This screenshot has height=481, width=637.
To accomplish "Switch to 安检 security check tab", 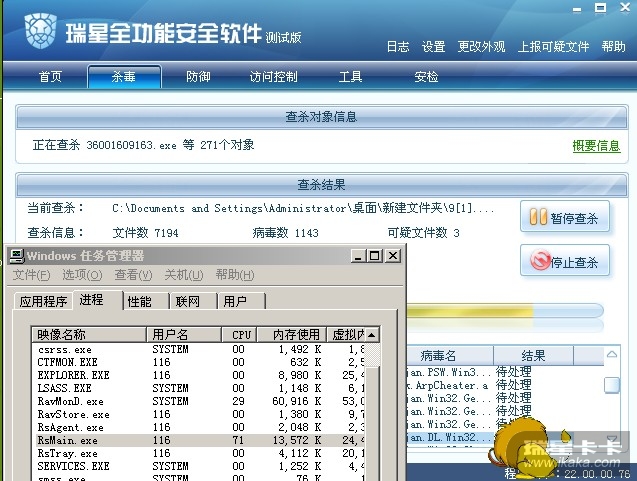I will pyautogui.click(x=426, y=76).
